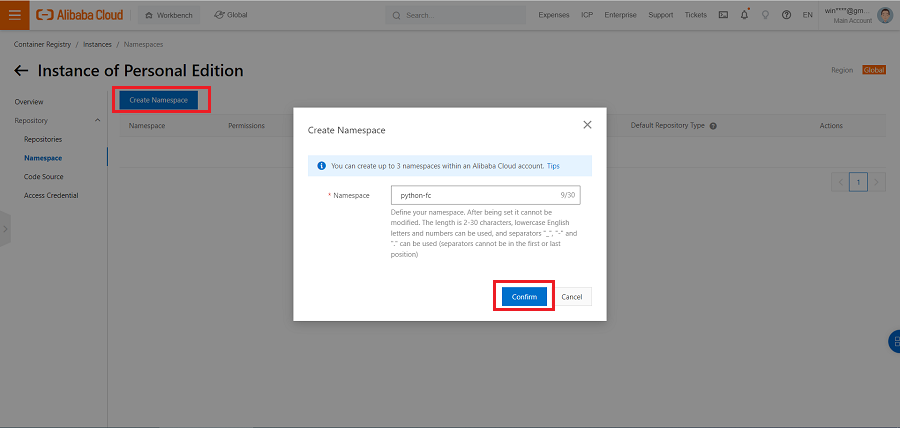Open the Workbench home button
The image size is (900, 428).
pos(169,15)
